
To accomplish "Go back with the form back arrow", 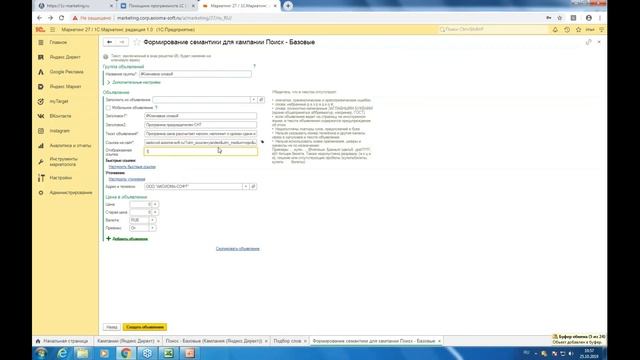I will pyautogui.click(x=109, y=42).
